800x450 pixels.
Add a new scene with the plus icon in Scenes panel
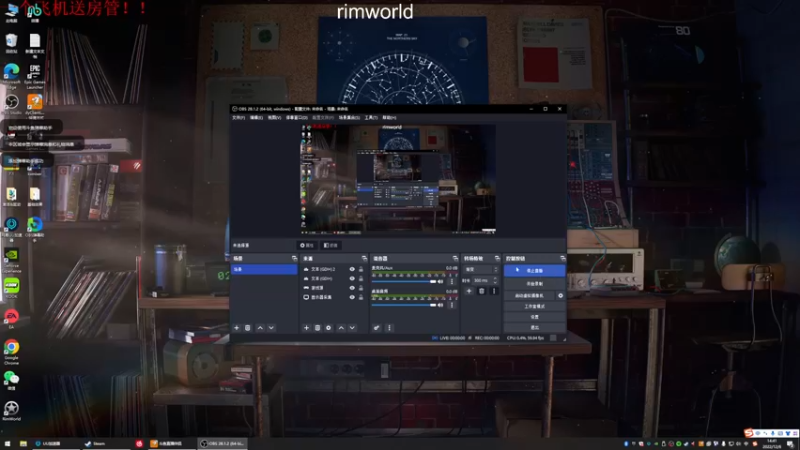(x=236, y=328)
